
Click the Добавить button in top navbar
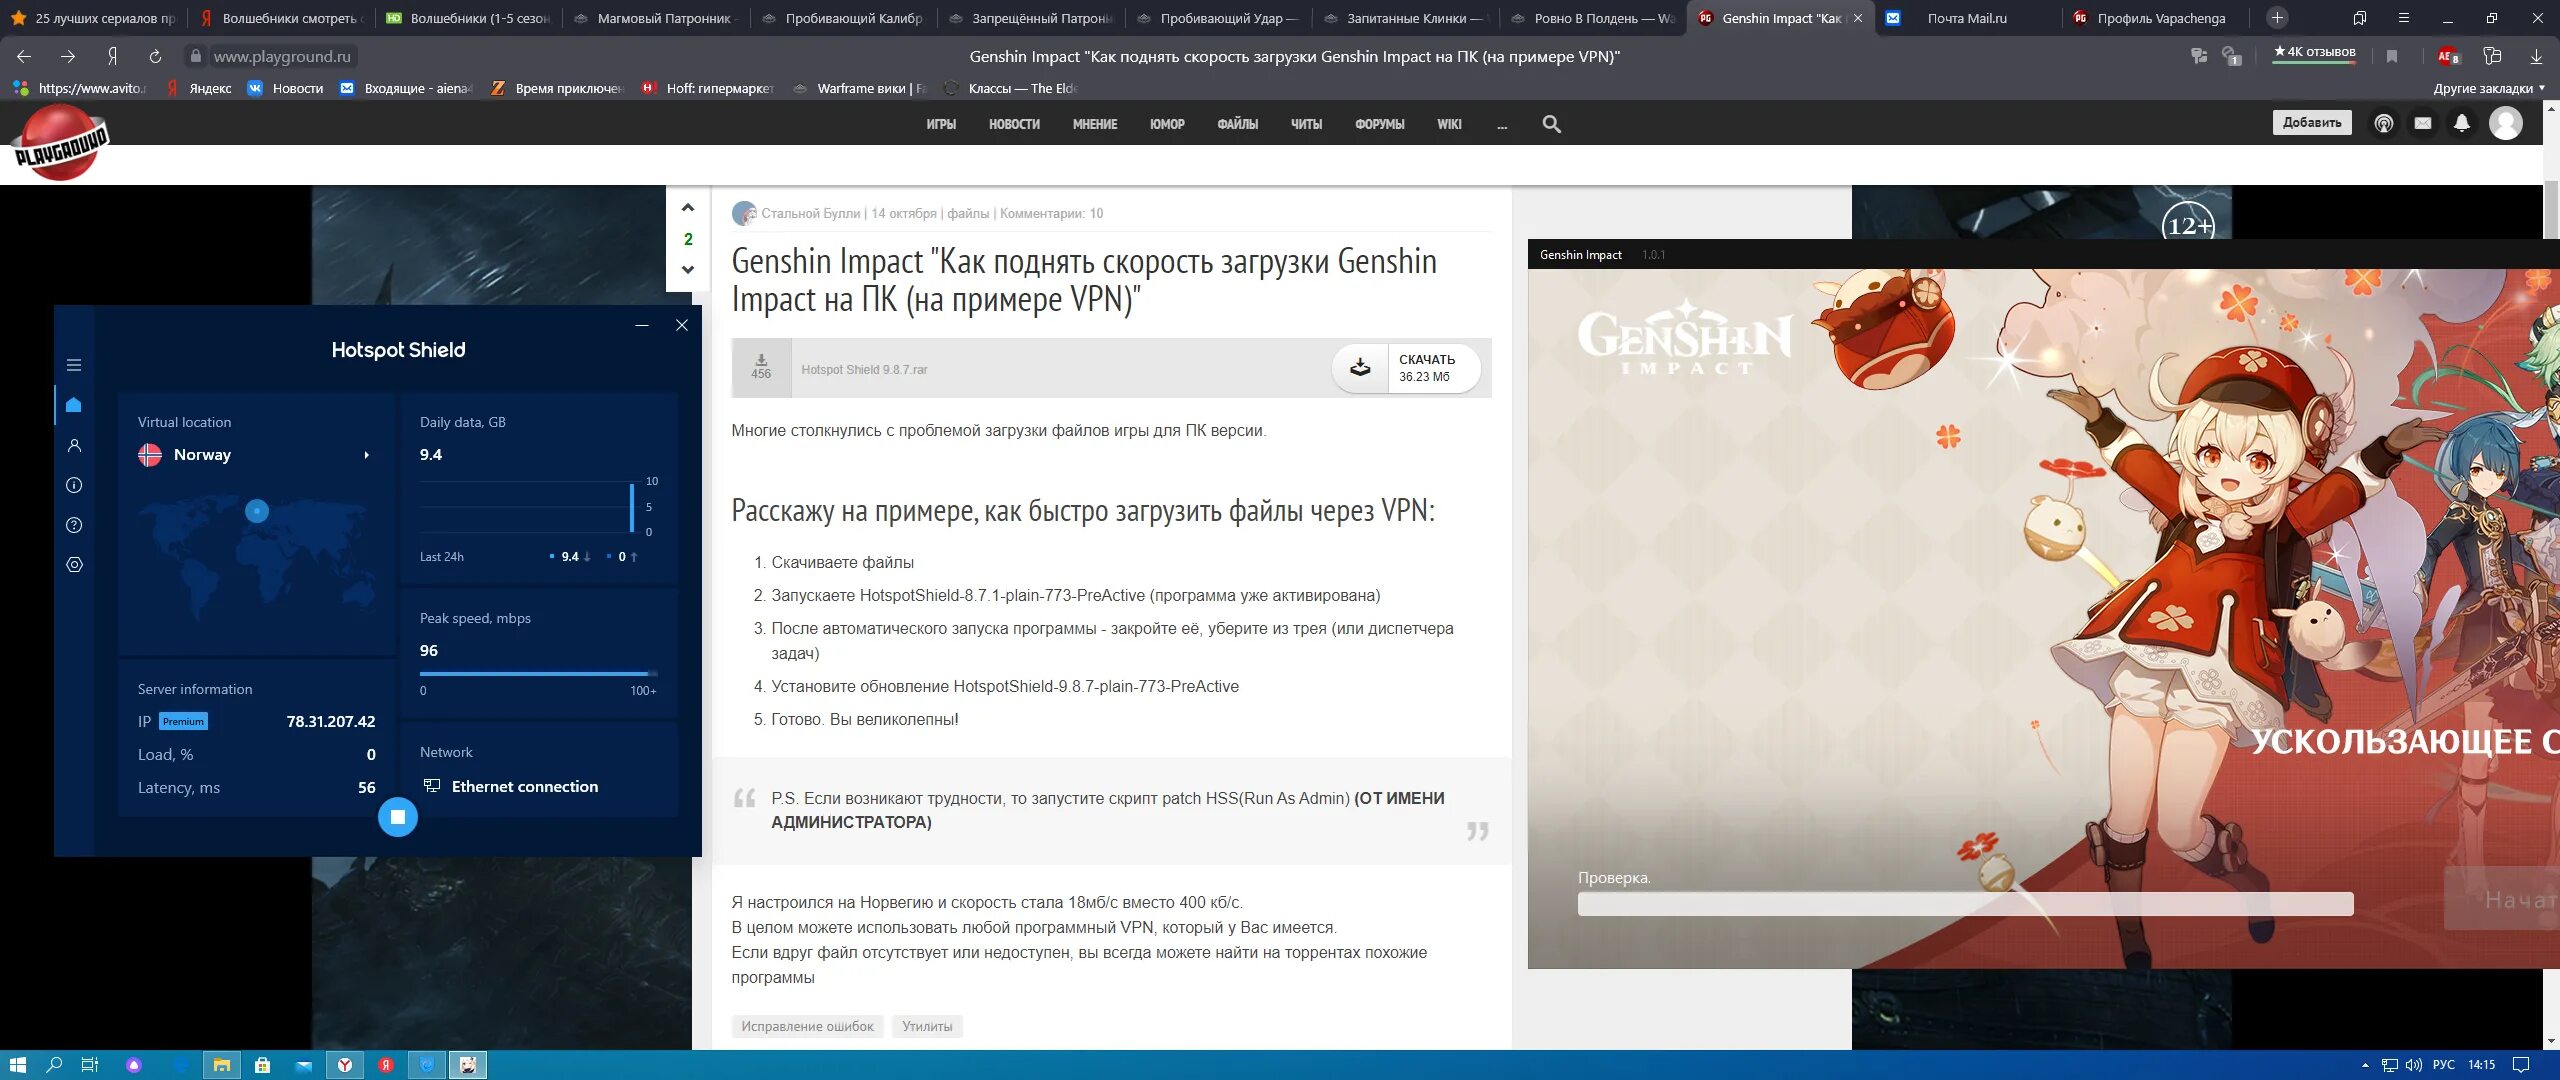(x=2309, y=124)
